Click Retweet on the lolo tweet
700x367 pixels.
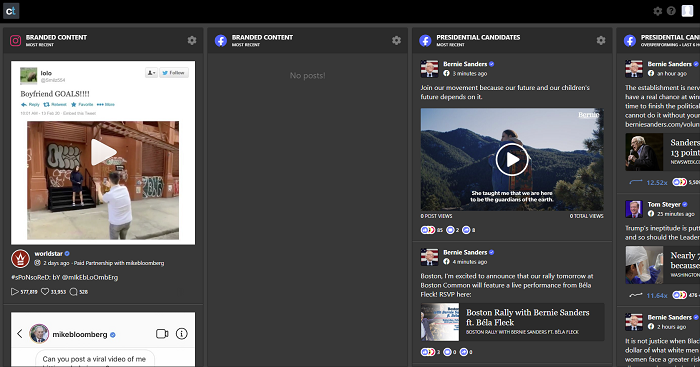55,104
